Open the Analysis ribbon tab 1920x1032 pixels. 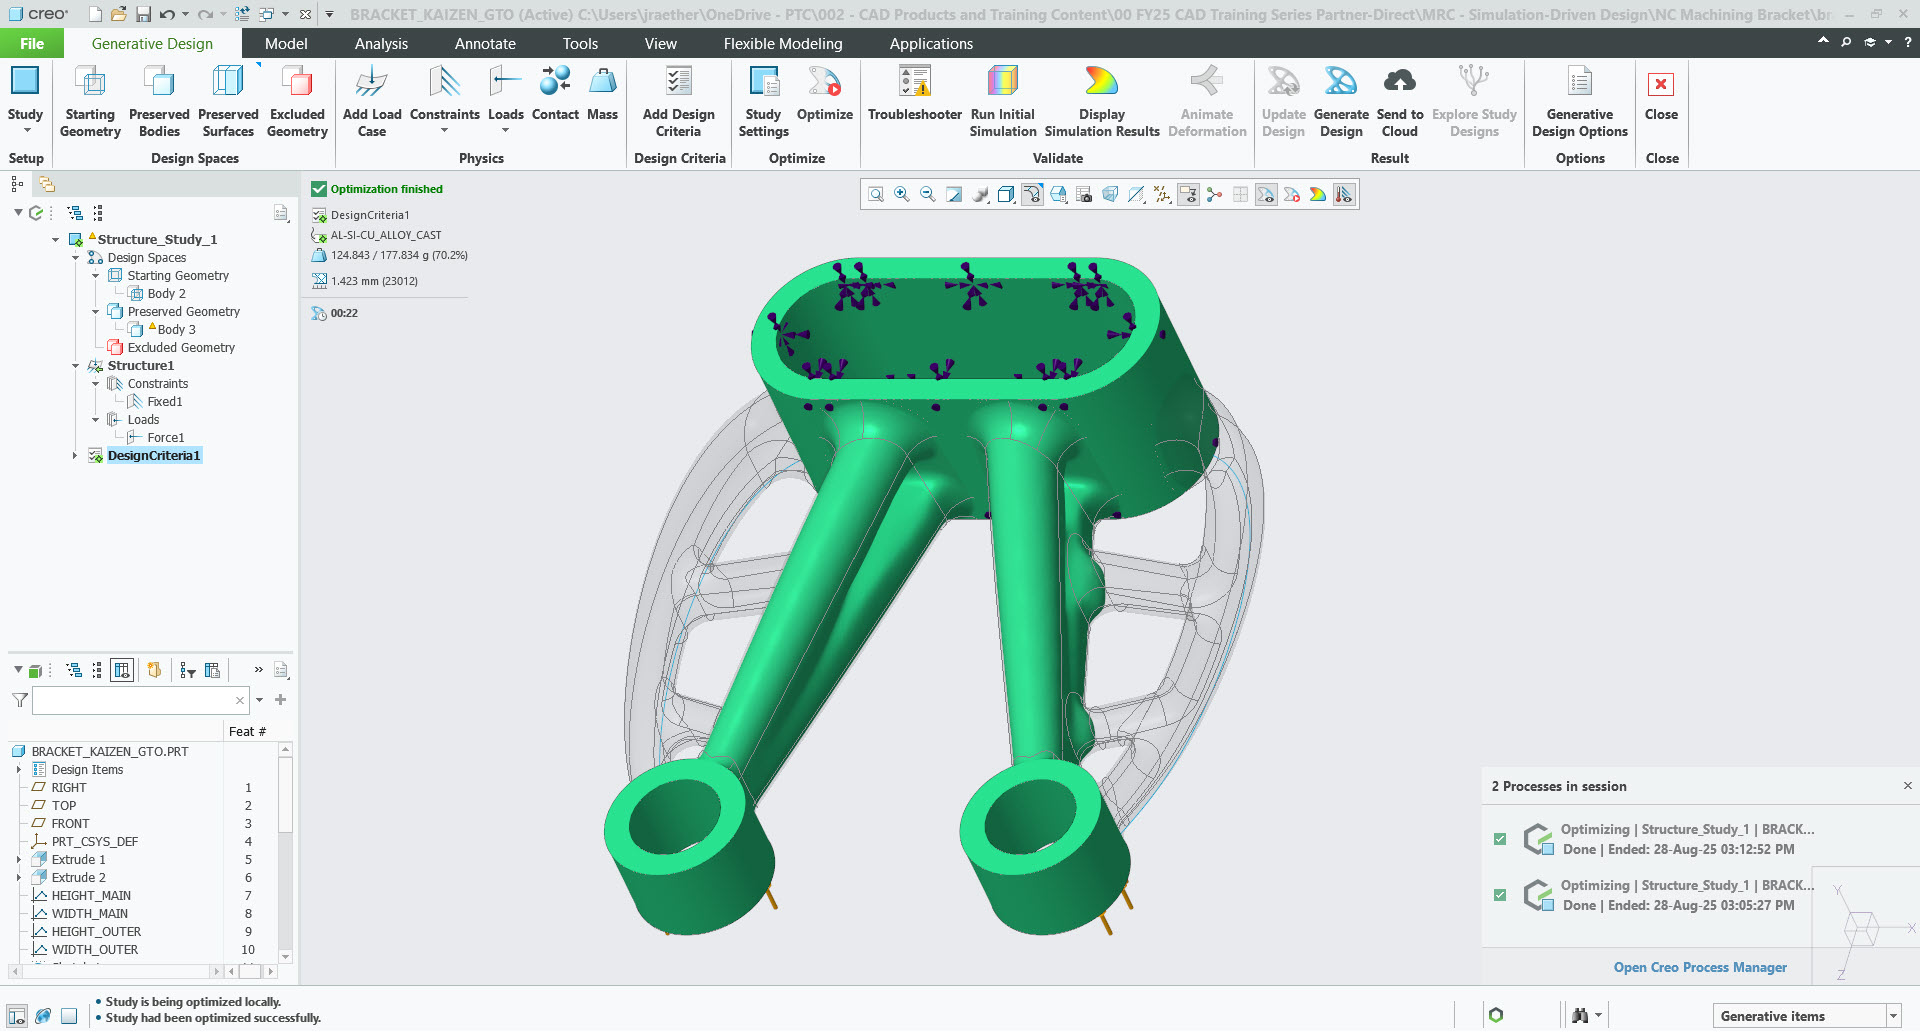[381, 44]
